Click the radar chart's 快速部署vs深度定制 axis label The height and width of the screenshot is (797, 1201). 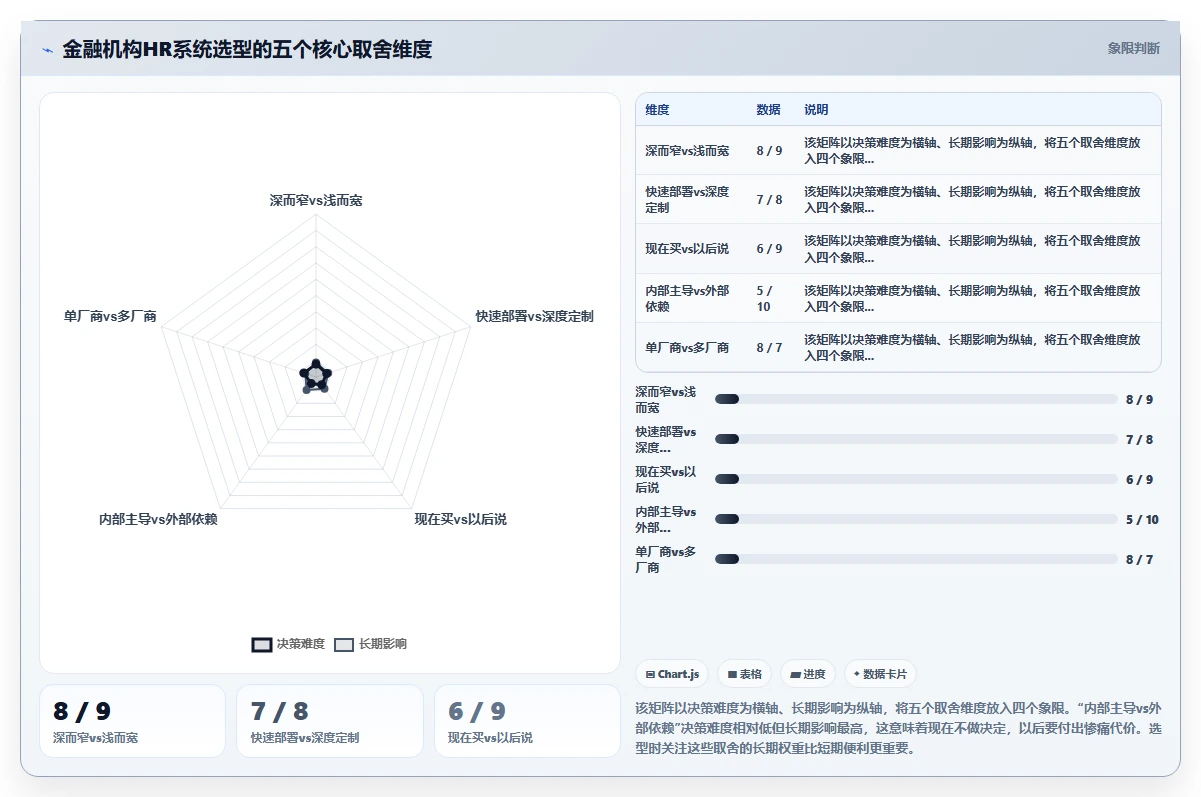coord(534,316)
